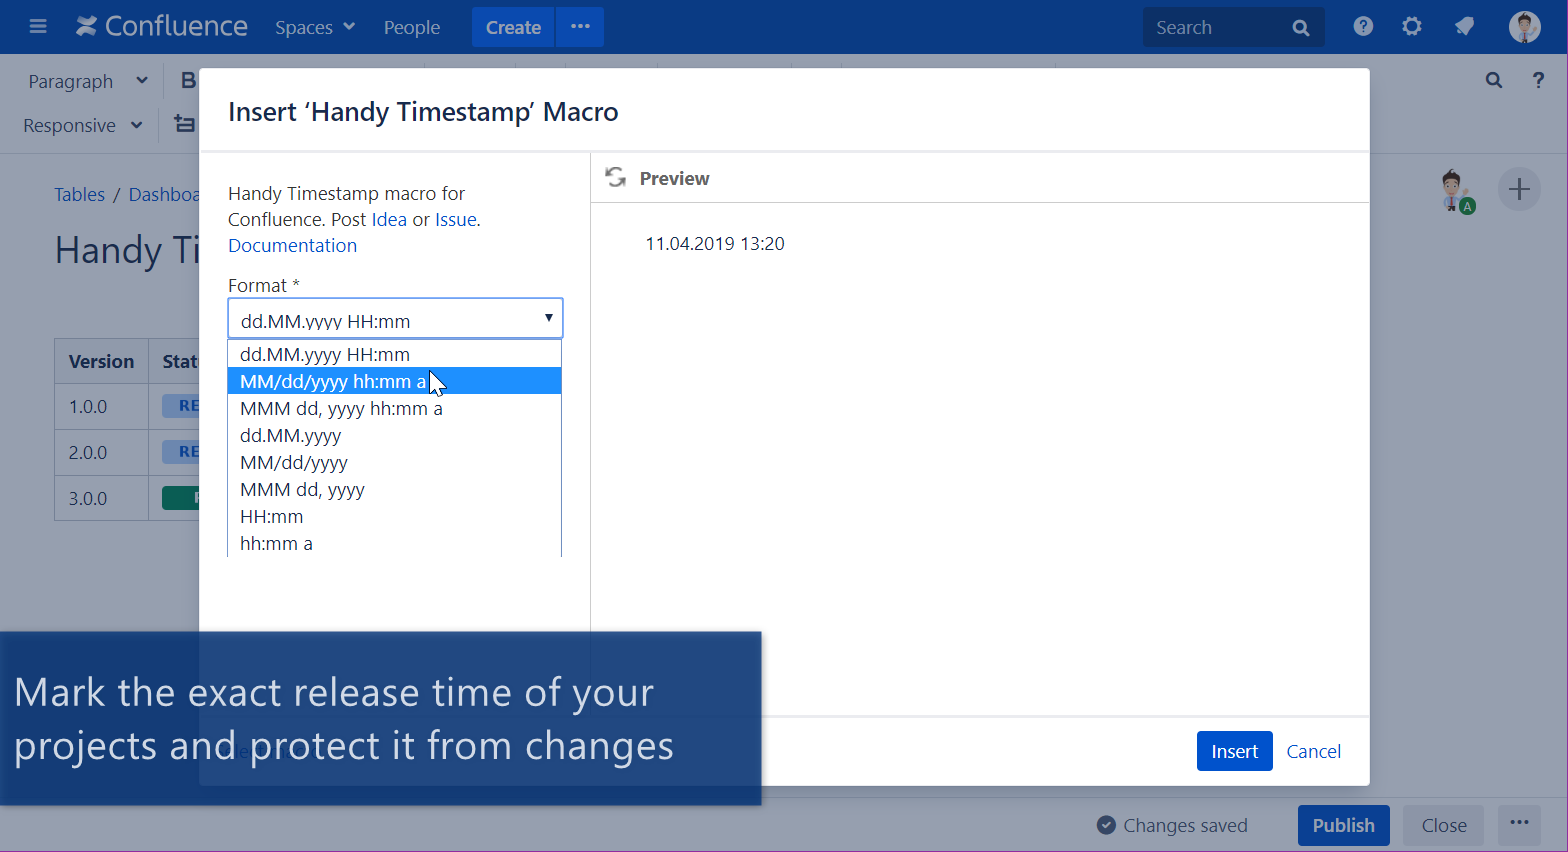Open the editor more-options ellipsis
The image size is (1568, 852).
(1519, 824)
